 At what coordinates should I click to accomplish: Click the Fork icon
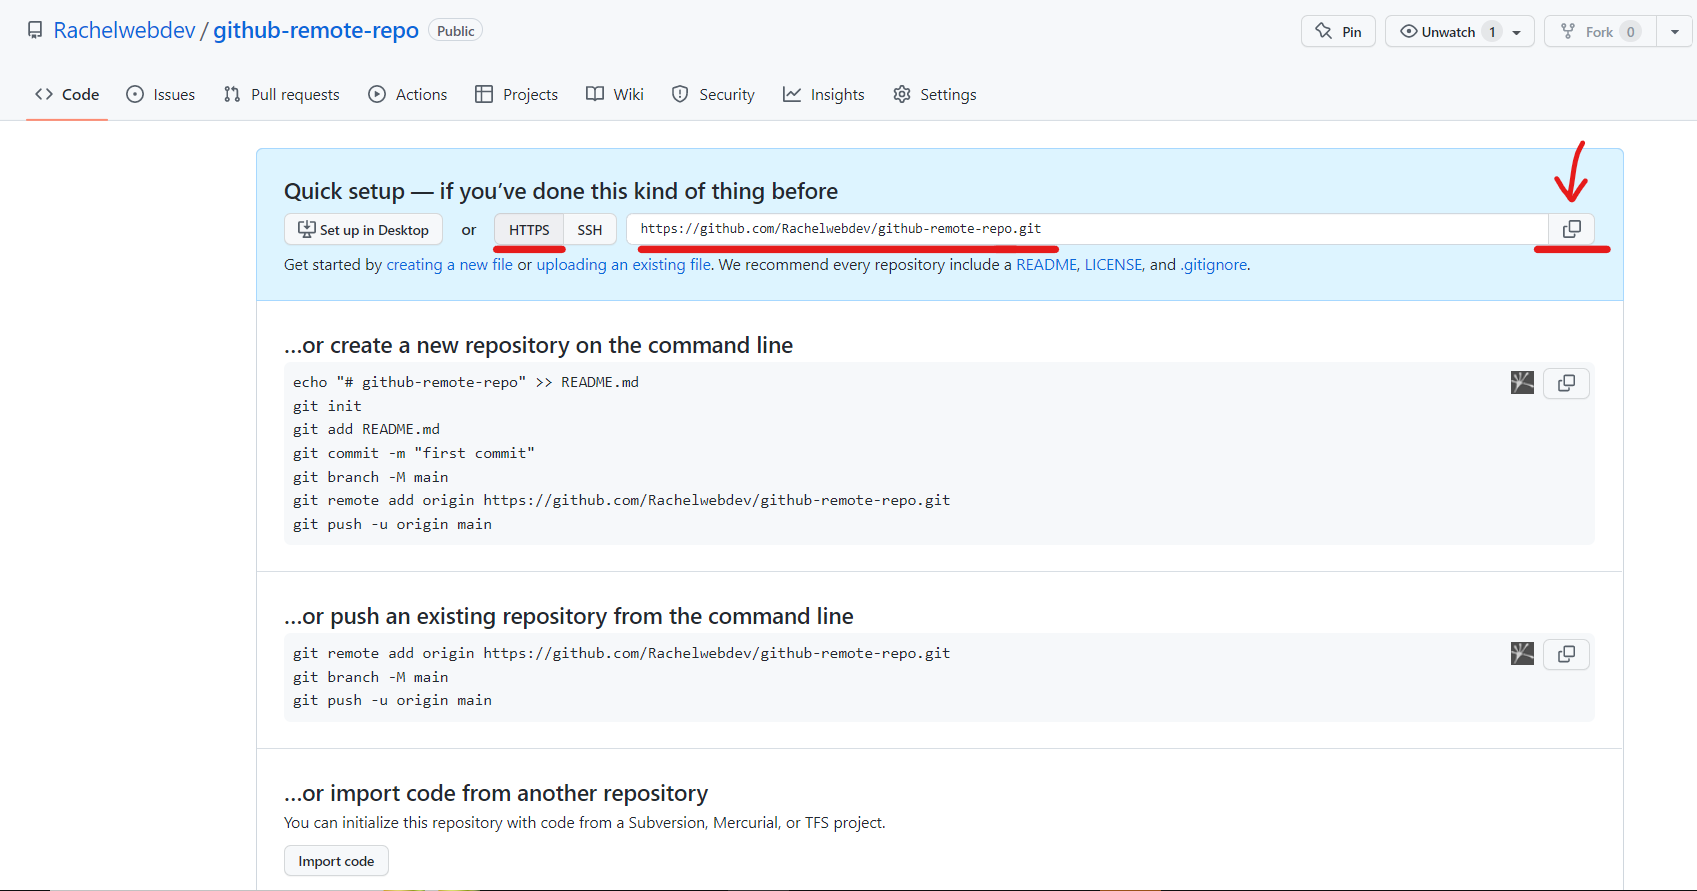(x=1568, y=31)
